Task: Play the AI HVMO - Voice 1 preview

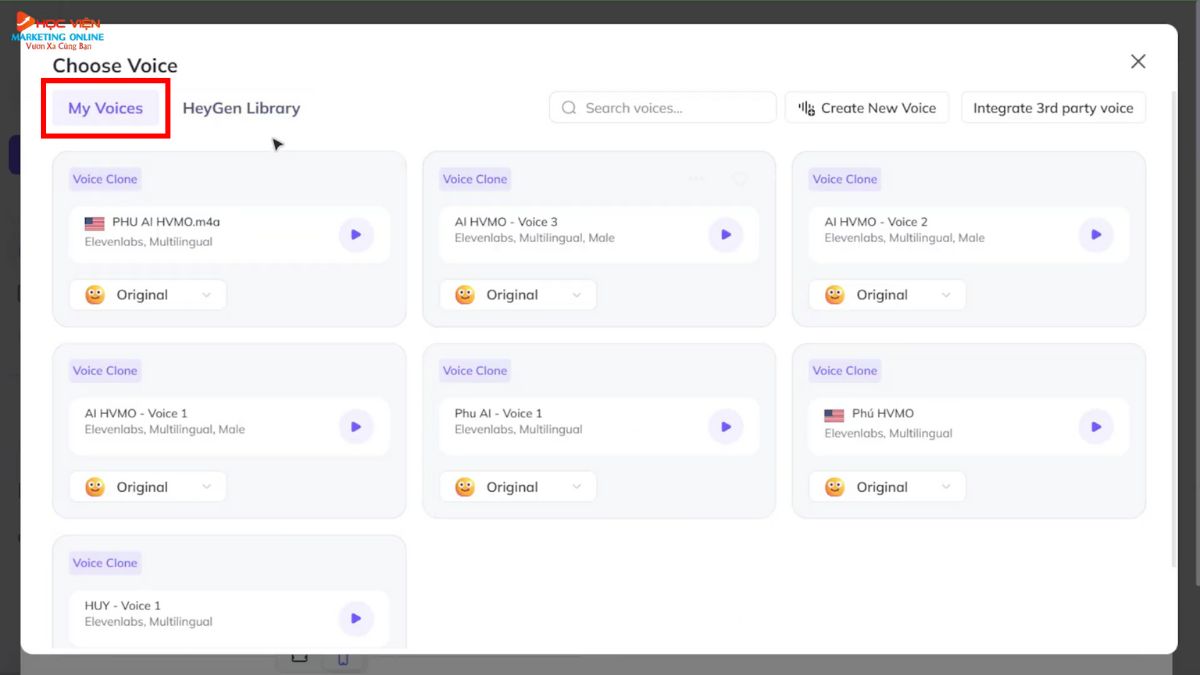Action: coord(356,427)
